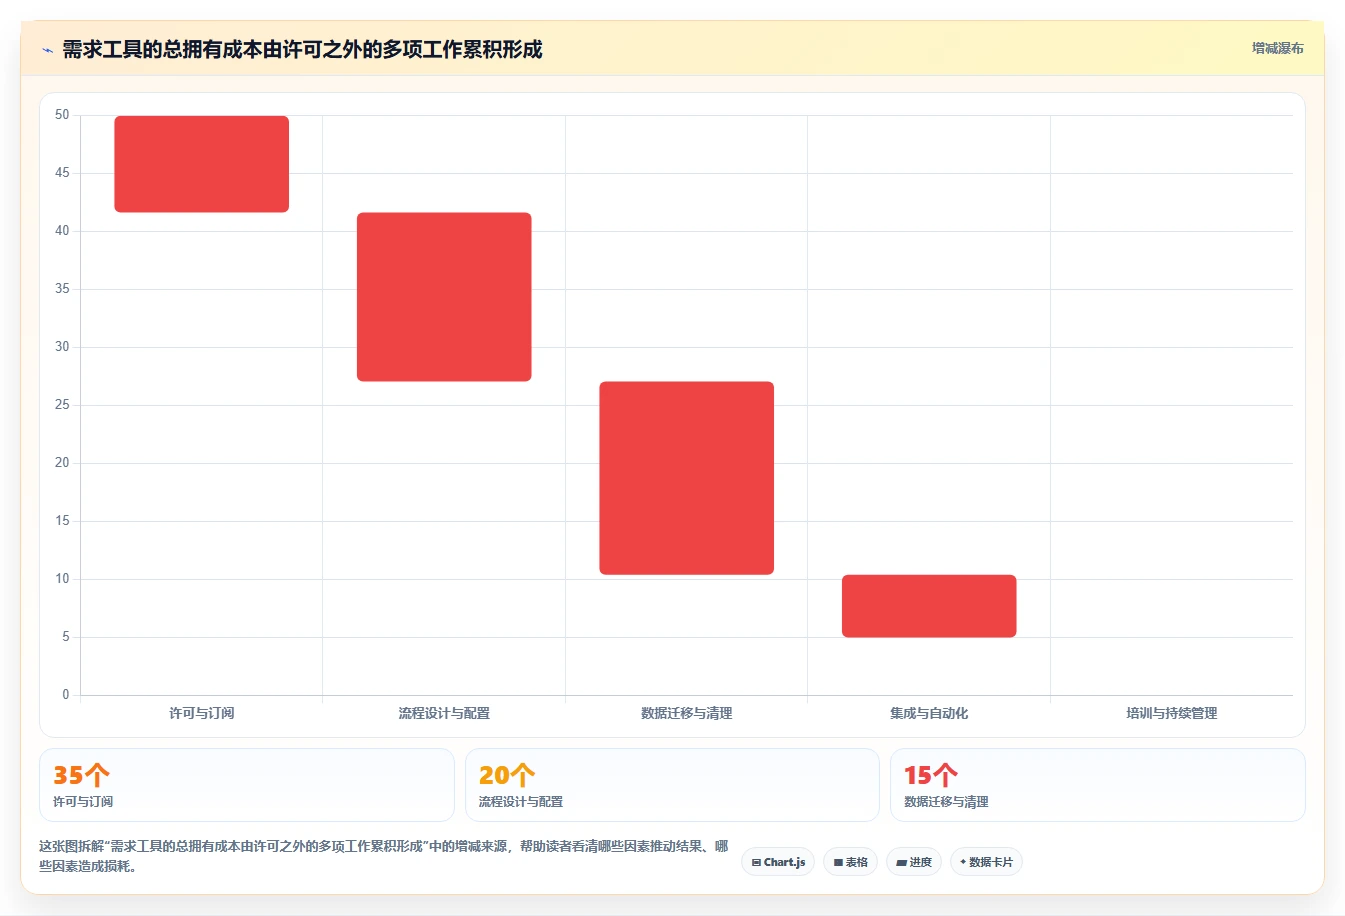Screen dimensions: 1345x916
Task: Click the y-axis value 25
Action: tap(62, 405)
